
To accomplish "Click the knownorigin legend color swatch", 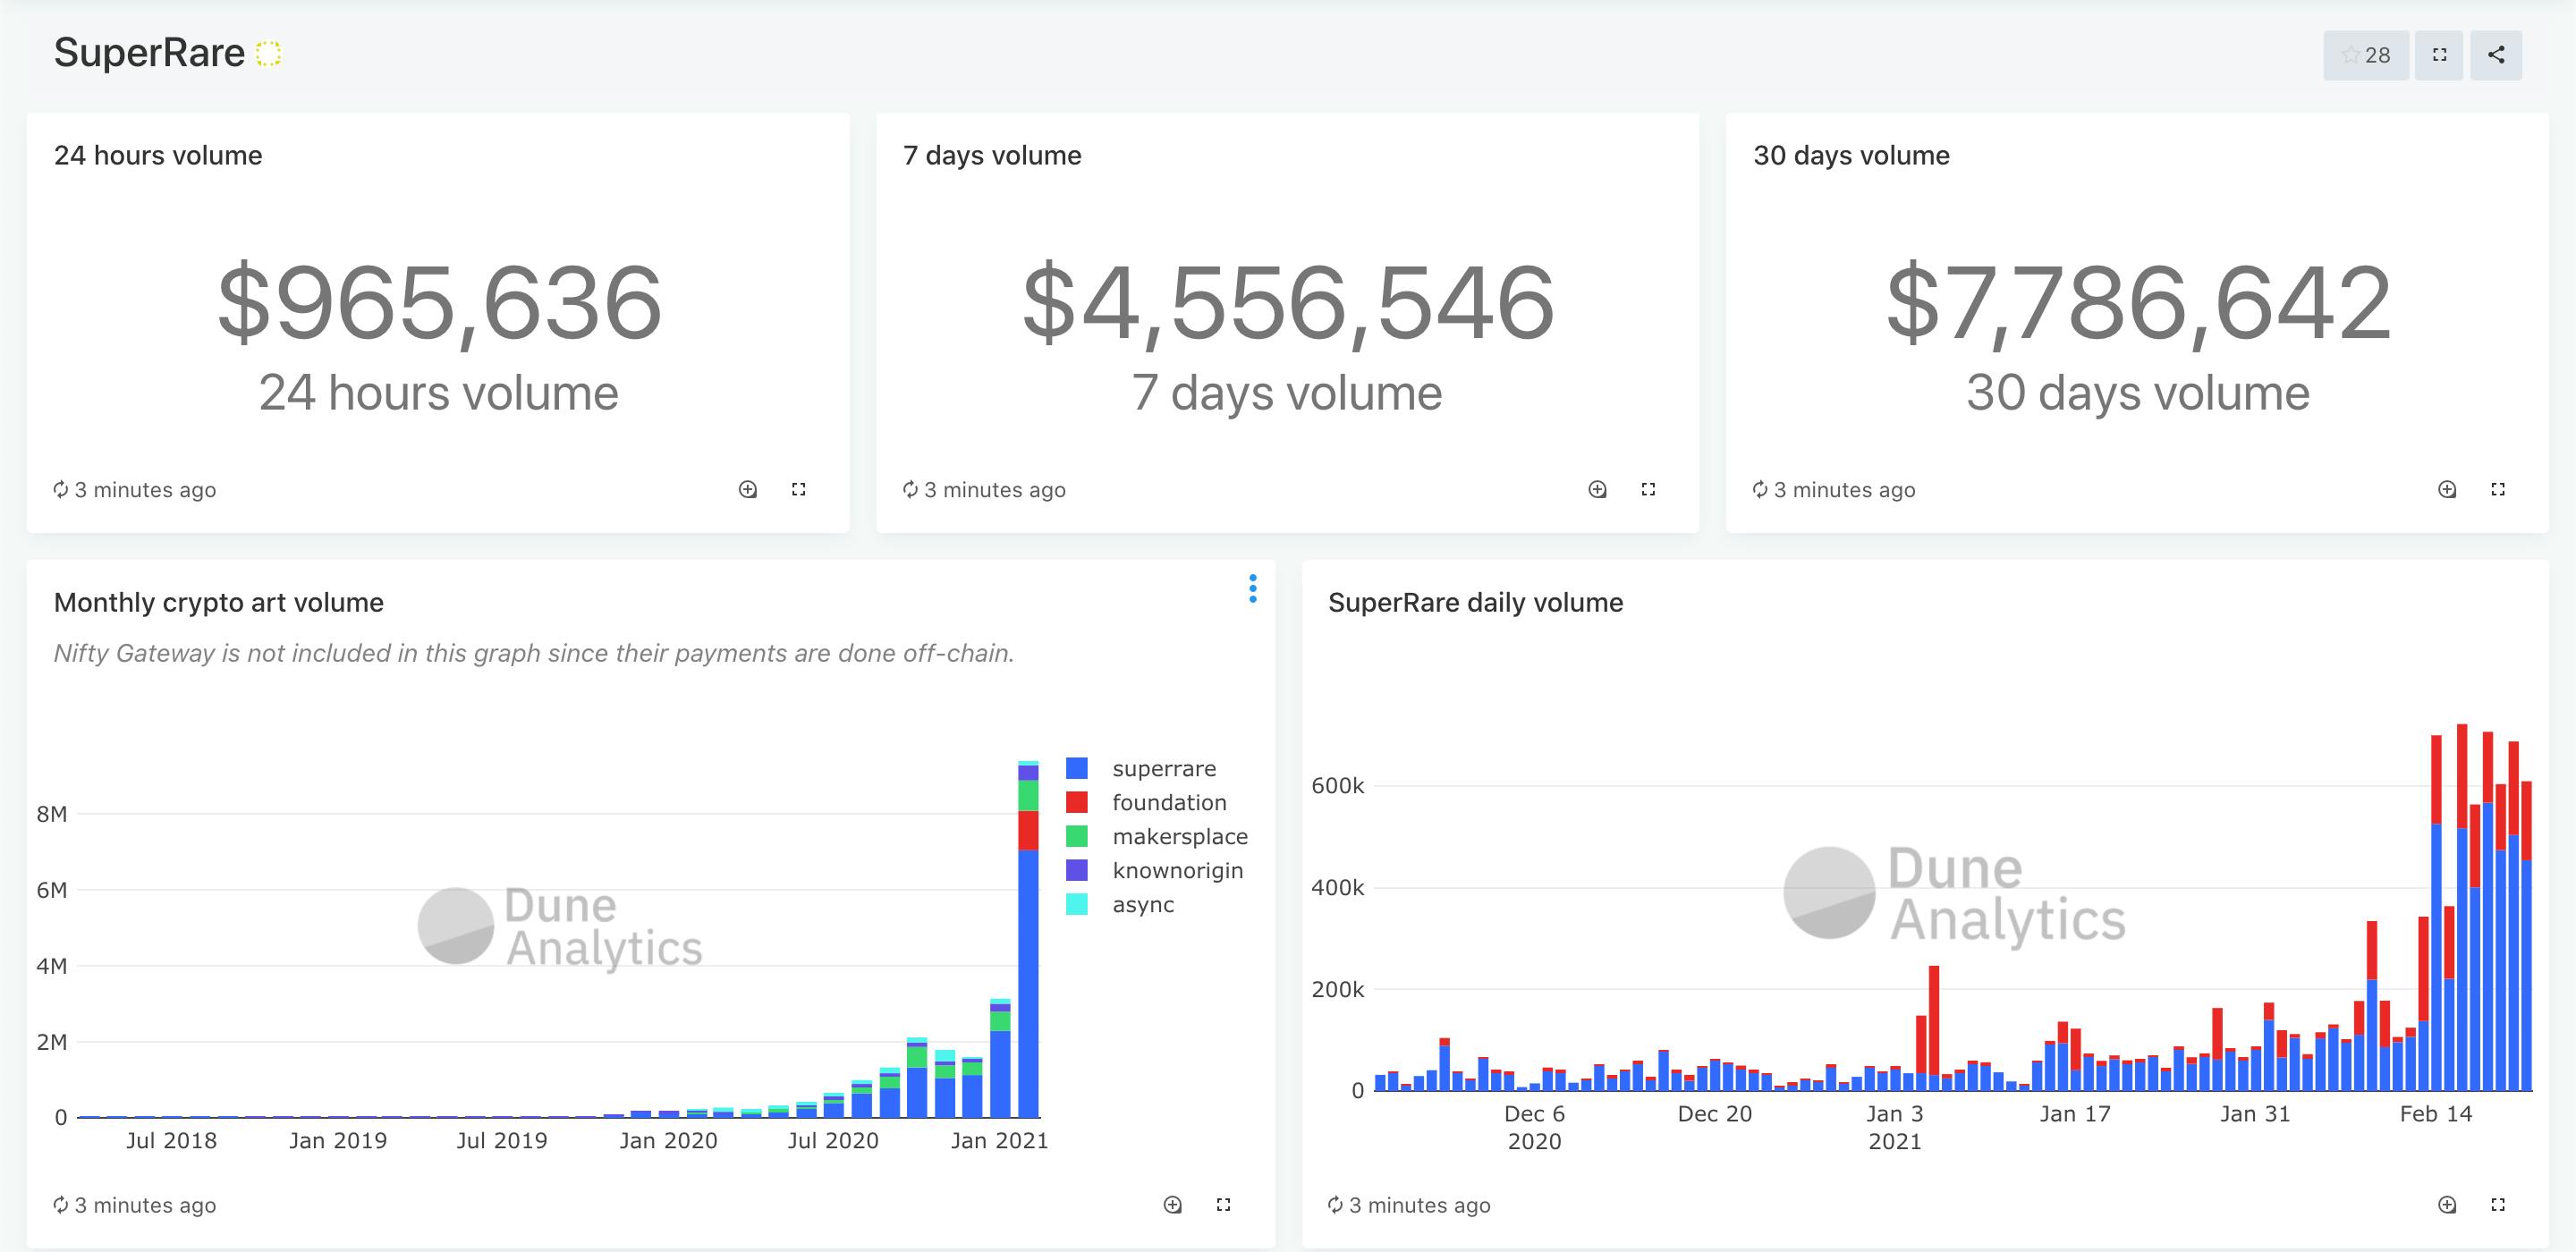I will (x=1076, y=870).
